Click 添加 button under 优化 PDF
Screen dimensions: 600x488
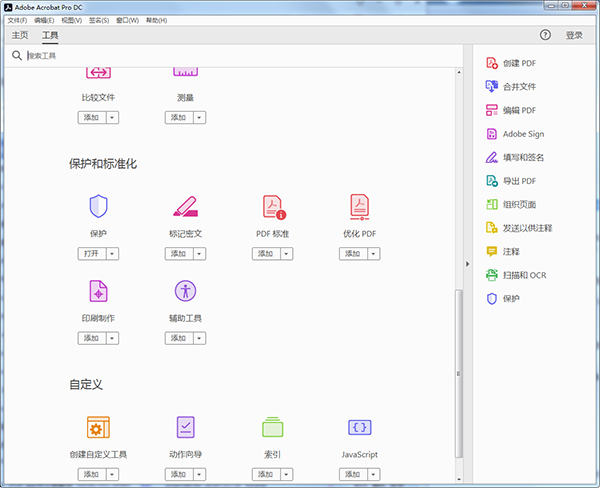353,254
